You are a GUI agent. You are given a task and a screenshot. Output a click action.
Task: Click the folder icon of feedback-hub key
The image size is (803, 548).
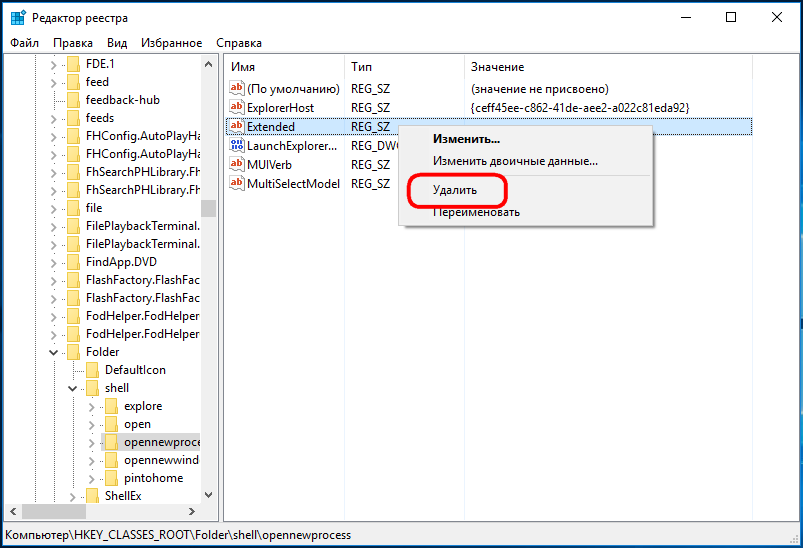pyautogui.click(x=74, y=100)
